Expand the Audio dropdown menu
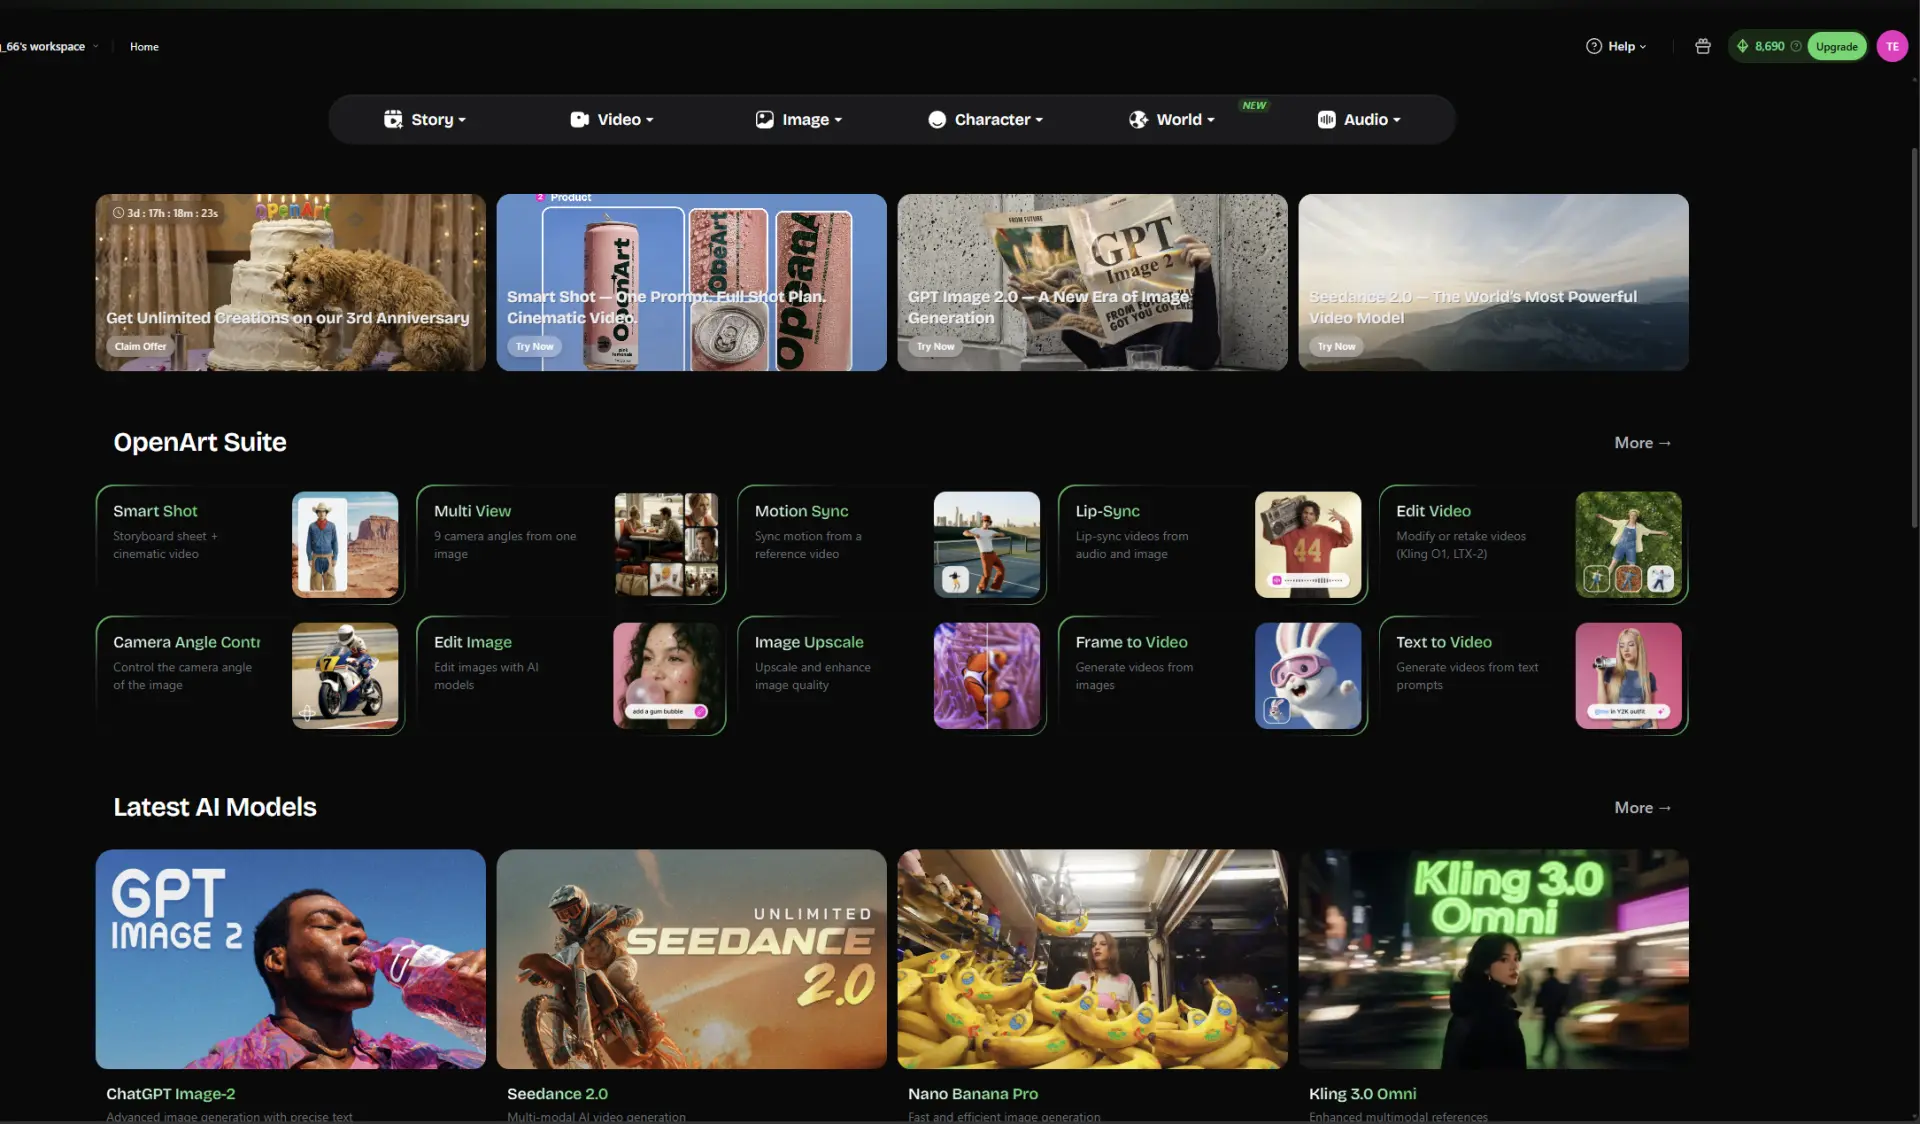 [x=1359, y=119]
